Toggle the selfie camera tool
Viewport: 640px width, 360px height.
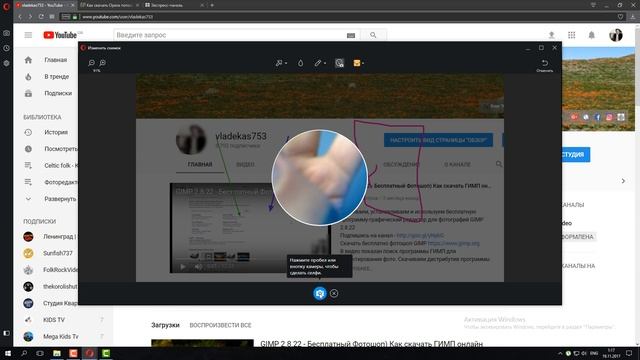(x=339, y=63)
